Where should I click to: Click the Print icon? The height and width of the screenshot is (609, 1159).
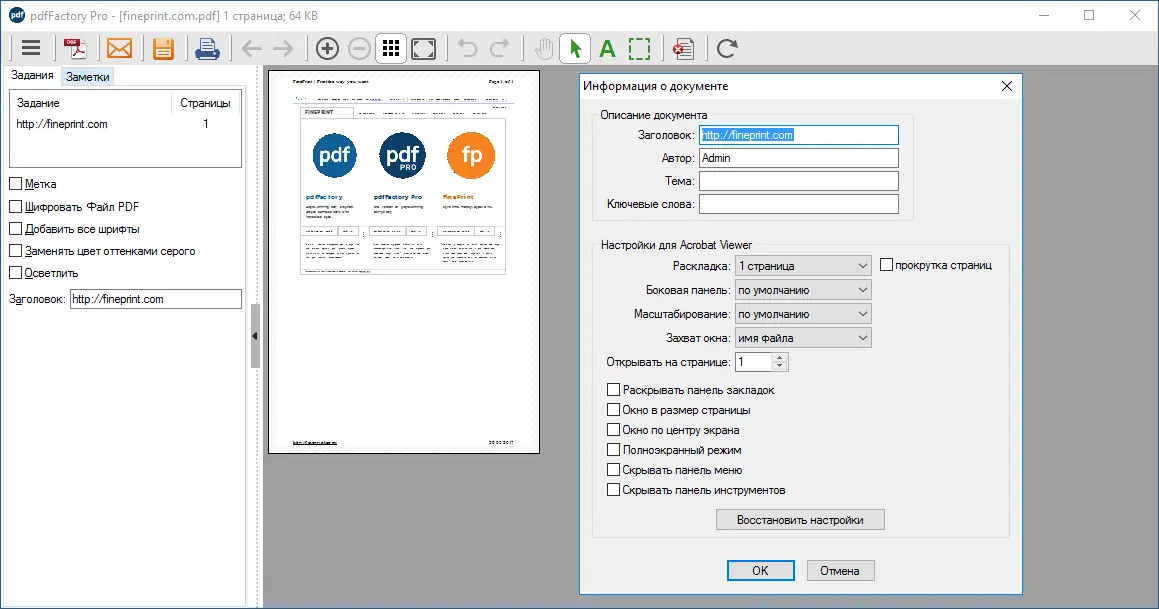(x=207, y=47)
